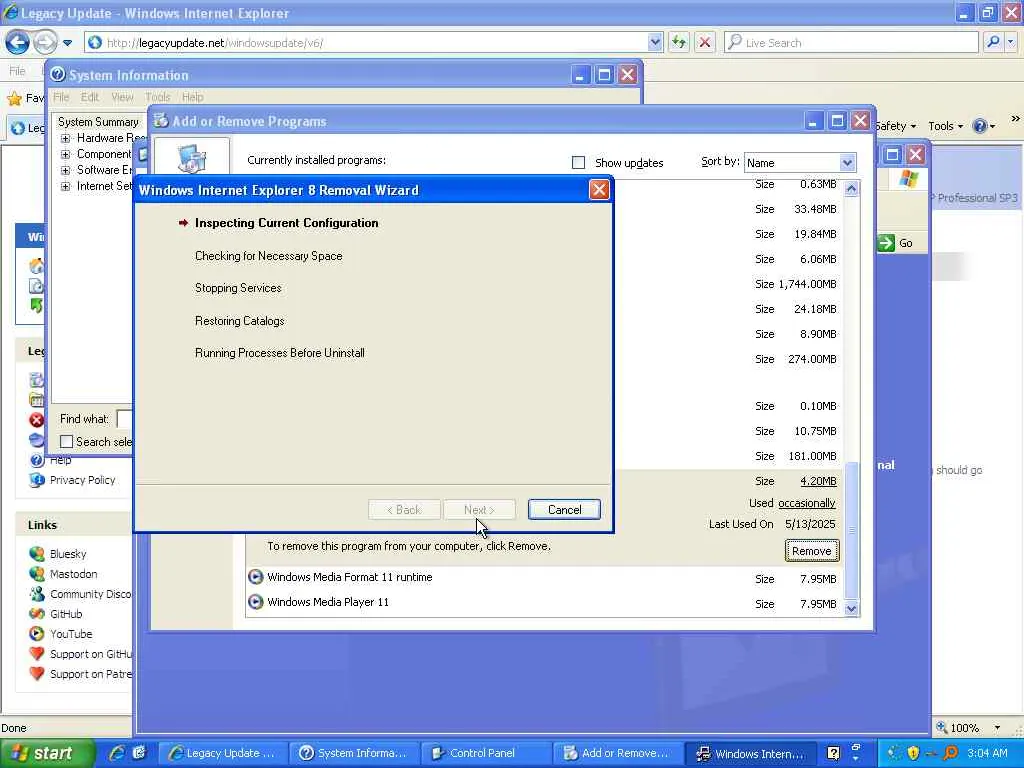Switch to Add or Remove taskbar button
The height and width of the screenshot is (768, 1024).
click(616, 753)
